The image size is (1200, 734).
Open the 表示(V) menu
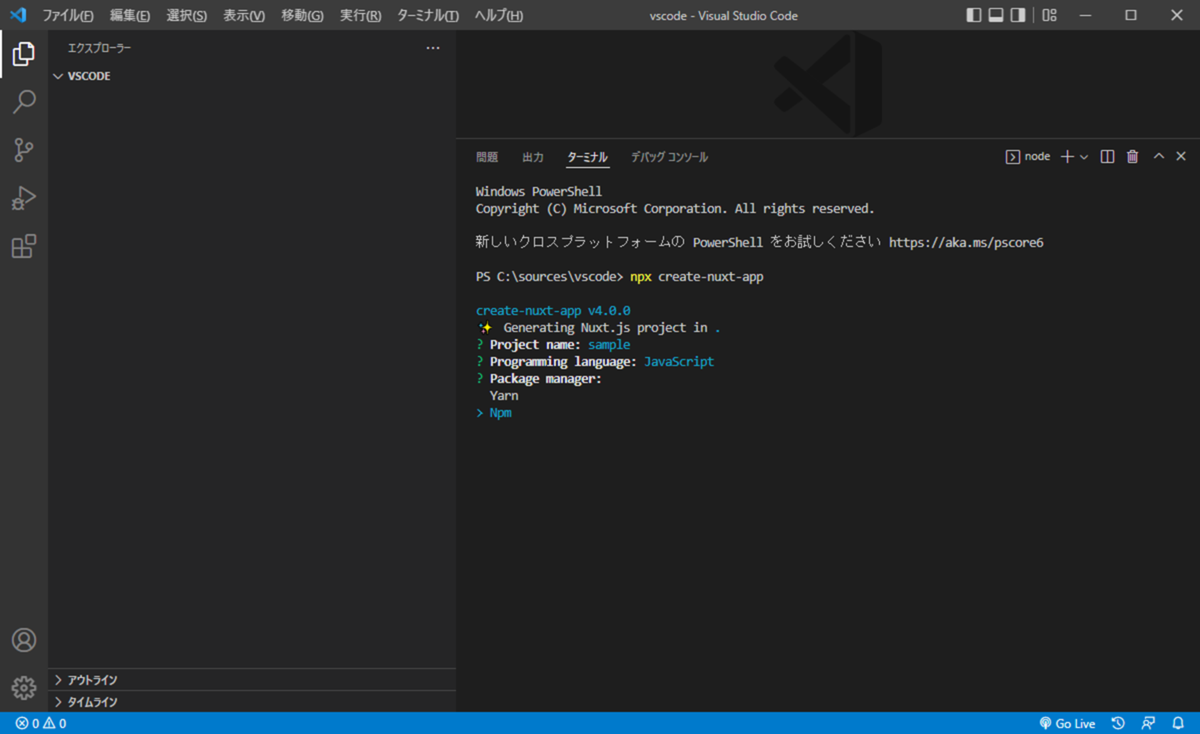244,16
